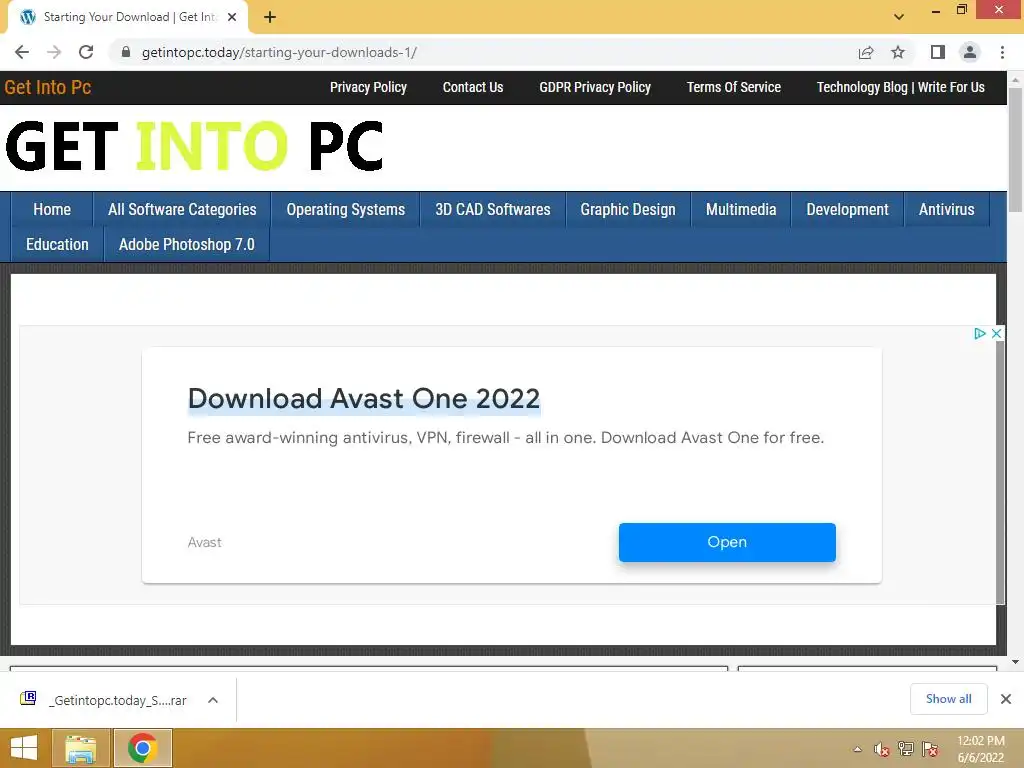Bookmark this page with the star
Viewport: 1024px width, 768px height.
click(898, 52)
